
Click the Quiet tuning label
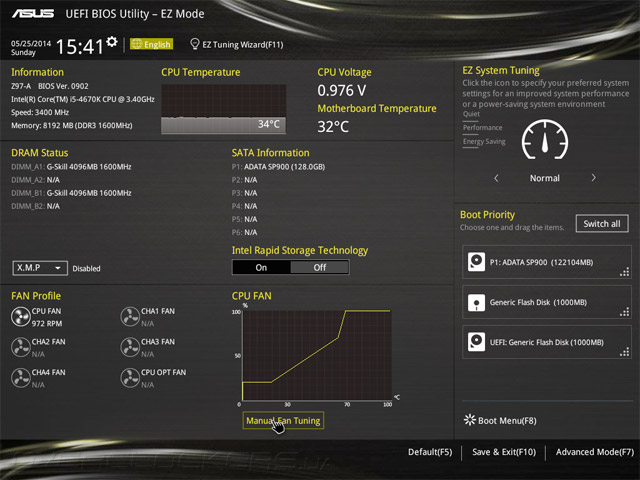471,114
